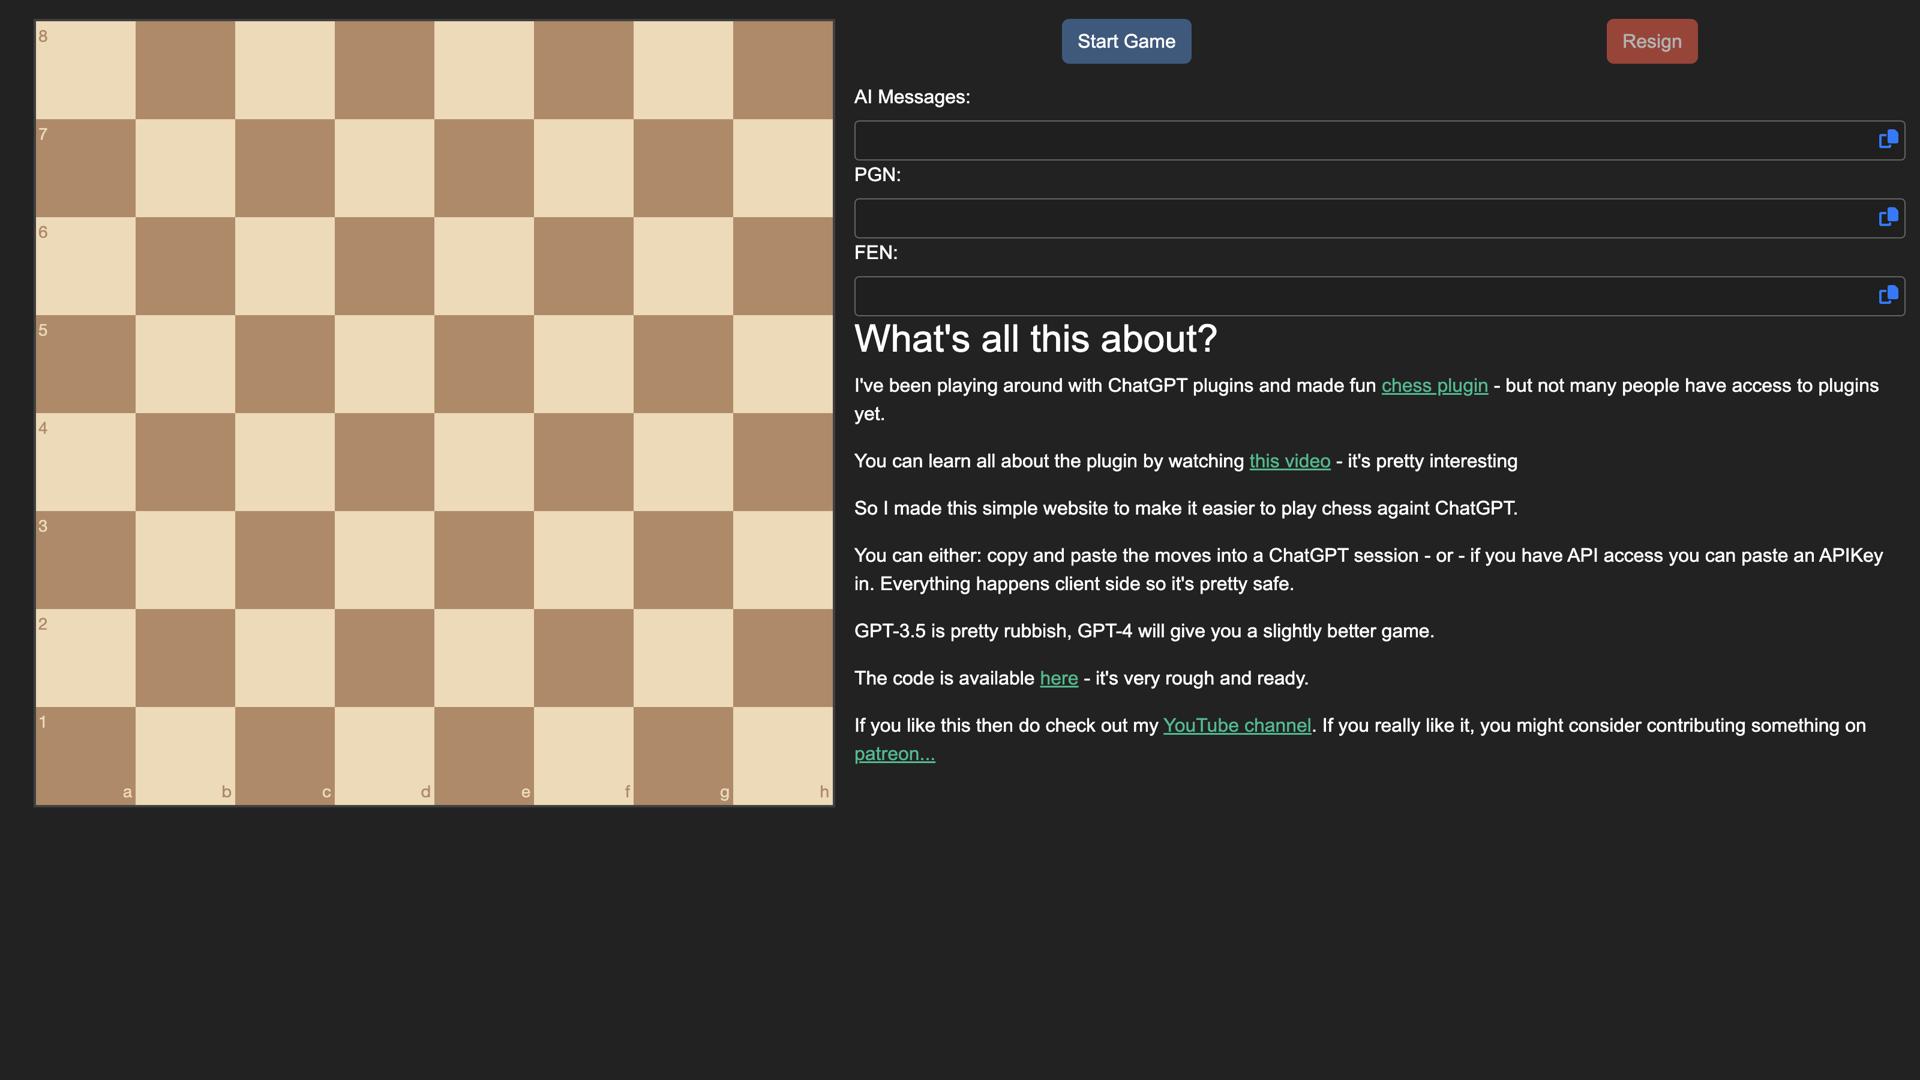This screenshot has height=1080, width=1920.
Task: Watch the plugin explanation via 'this video' link
Action: click(1289, 461)
